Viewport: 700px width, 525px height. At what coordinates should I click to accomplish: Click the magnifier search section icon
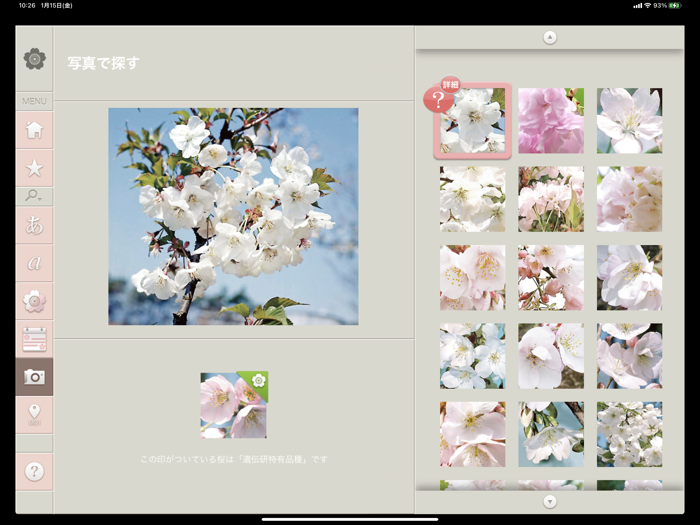click(33, 196)
